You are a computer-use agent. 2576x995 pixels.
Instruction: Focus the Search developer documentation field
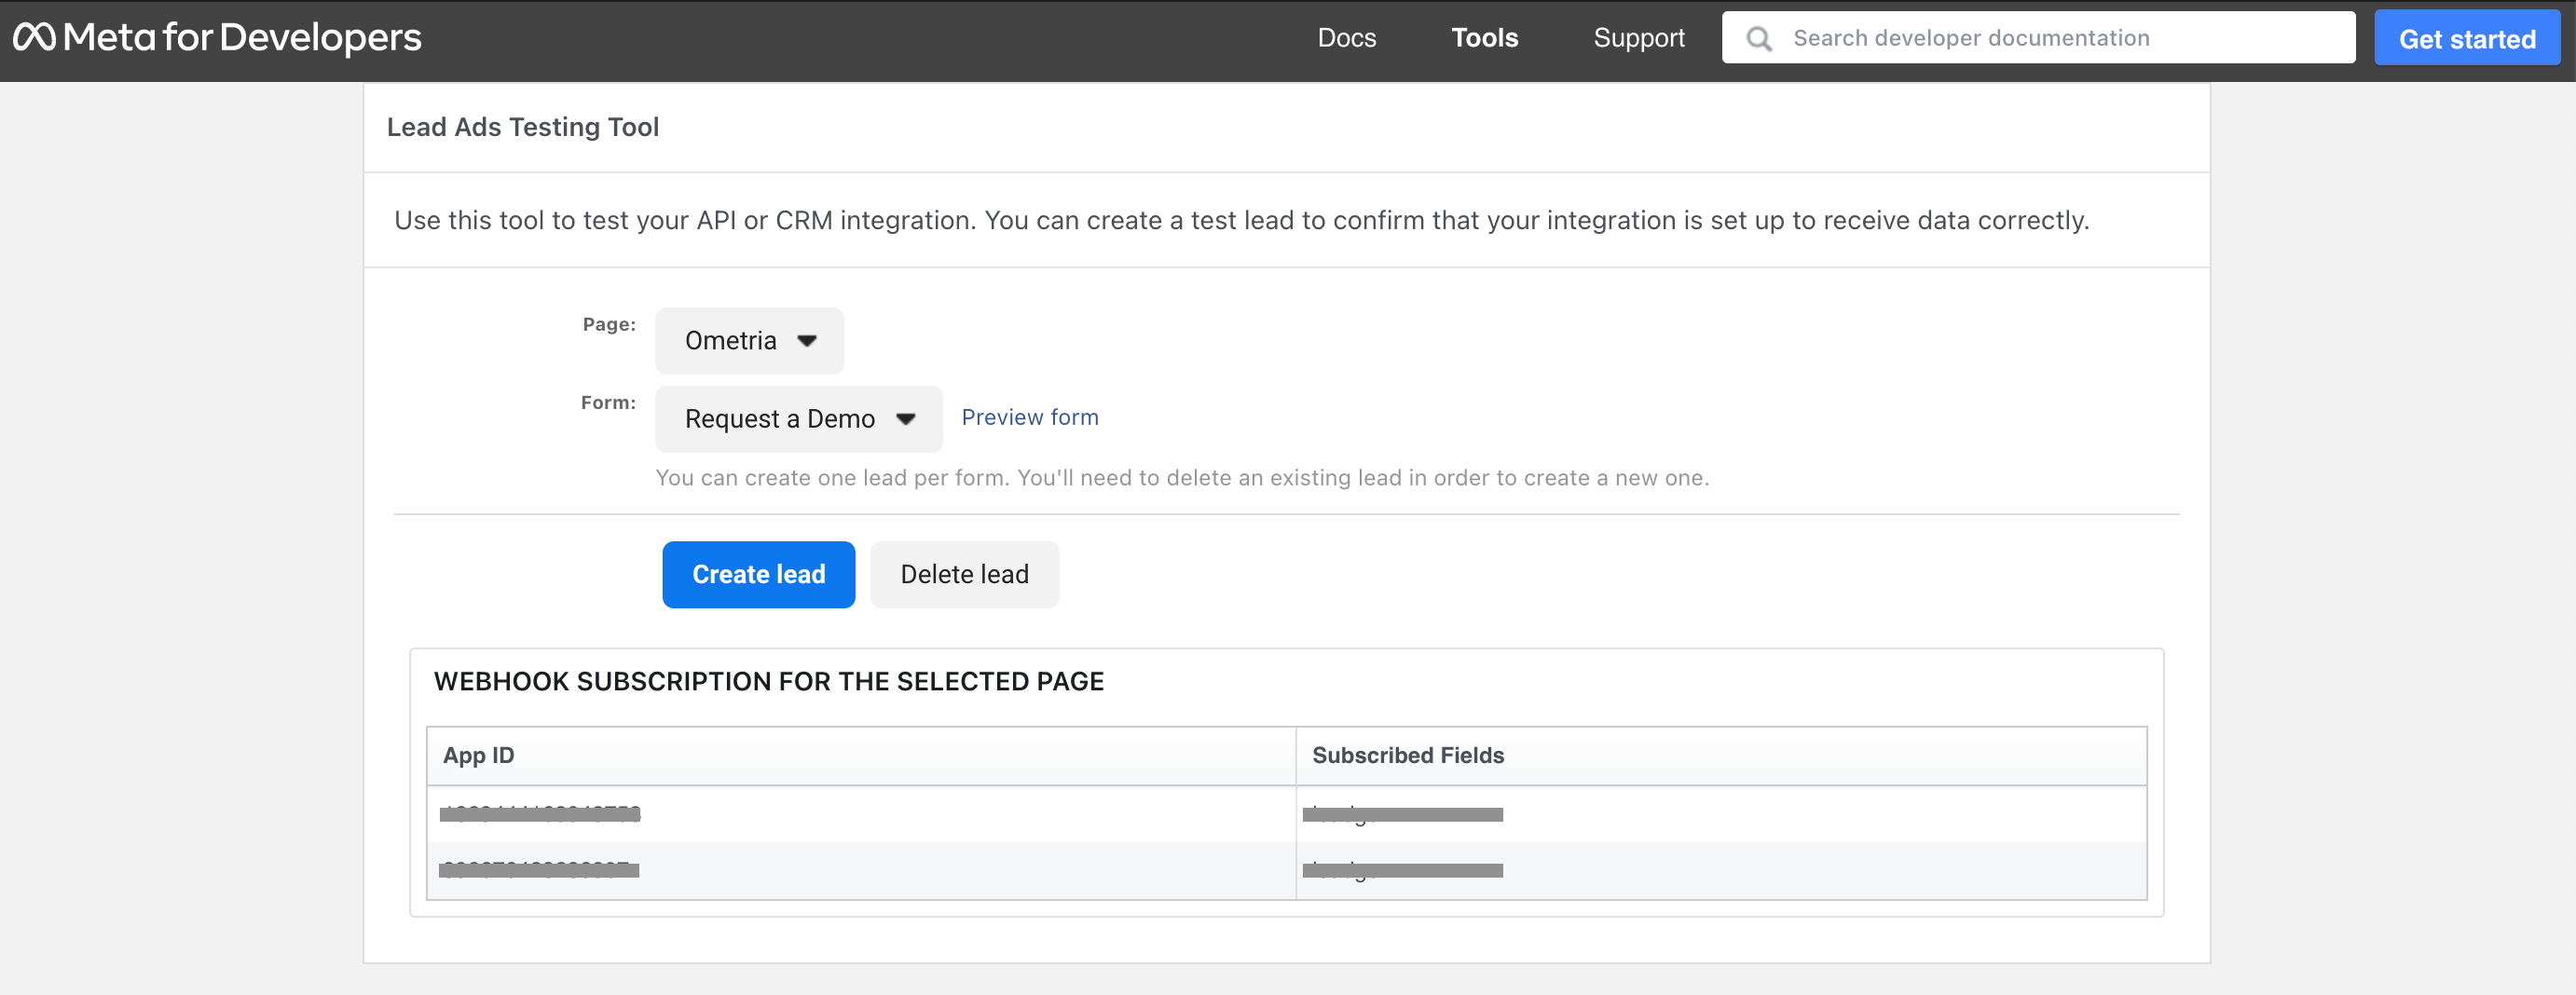click(2038, 38)
